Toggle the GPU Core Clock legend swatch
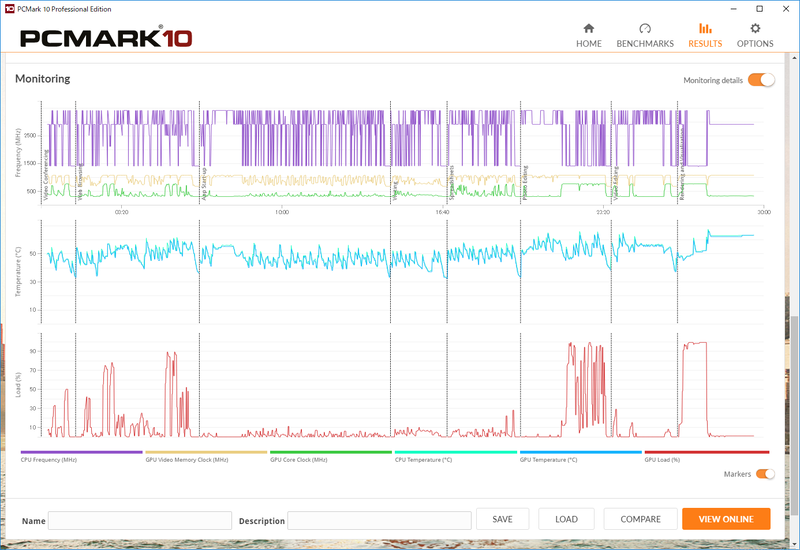This screenshot has width=800, height=550. [x=331, y=452]
